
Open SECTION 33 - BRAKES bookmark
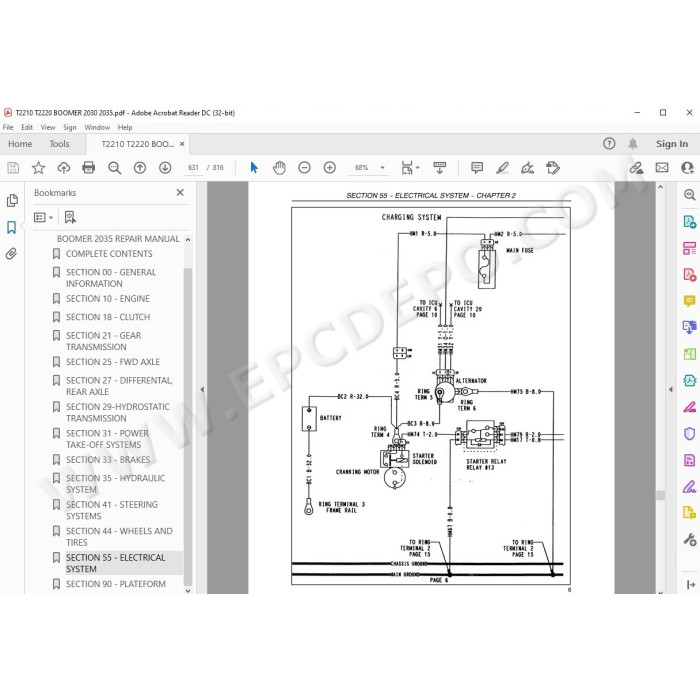(x=108, y=460)
